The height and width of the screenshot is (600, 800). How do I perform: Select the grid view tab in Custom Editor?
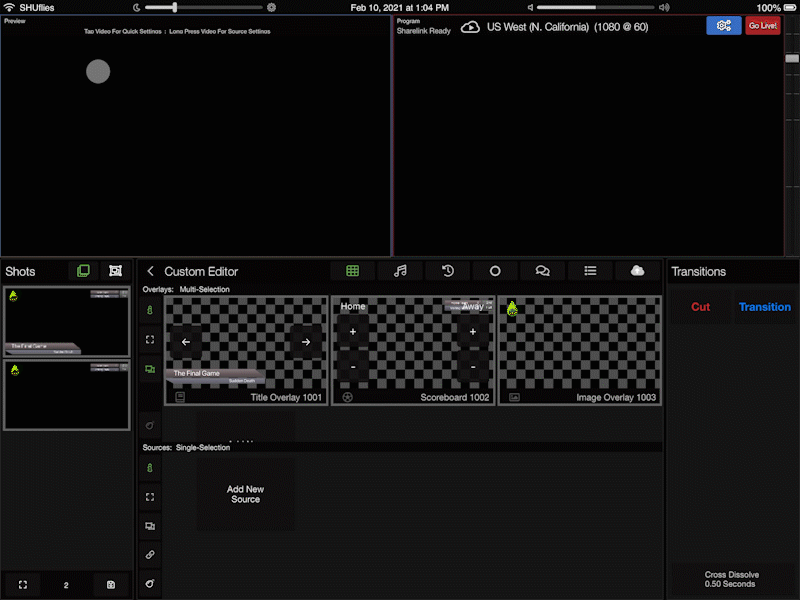353,271
